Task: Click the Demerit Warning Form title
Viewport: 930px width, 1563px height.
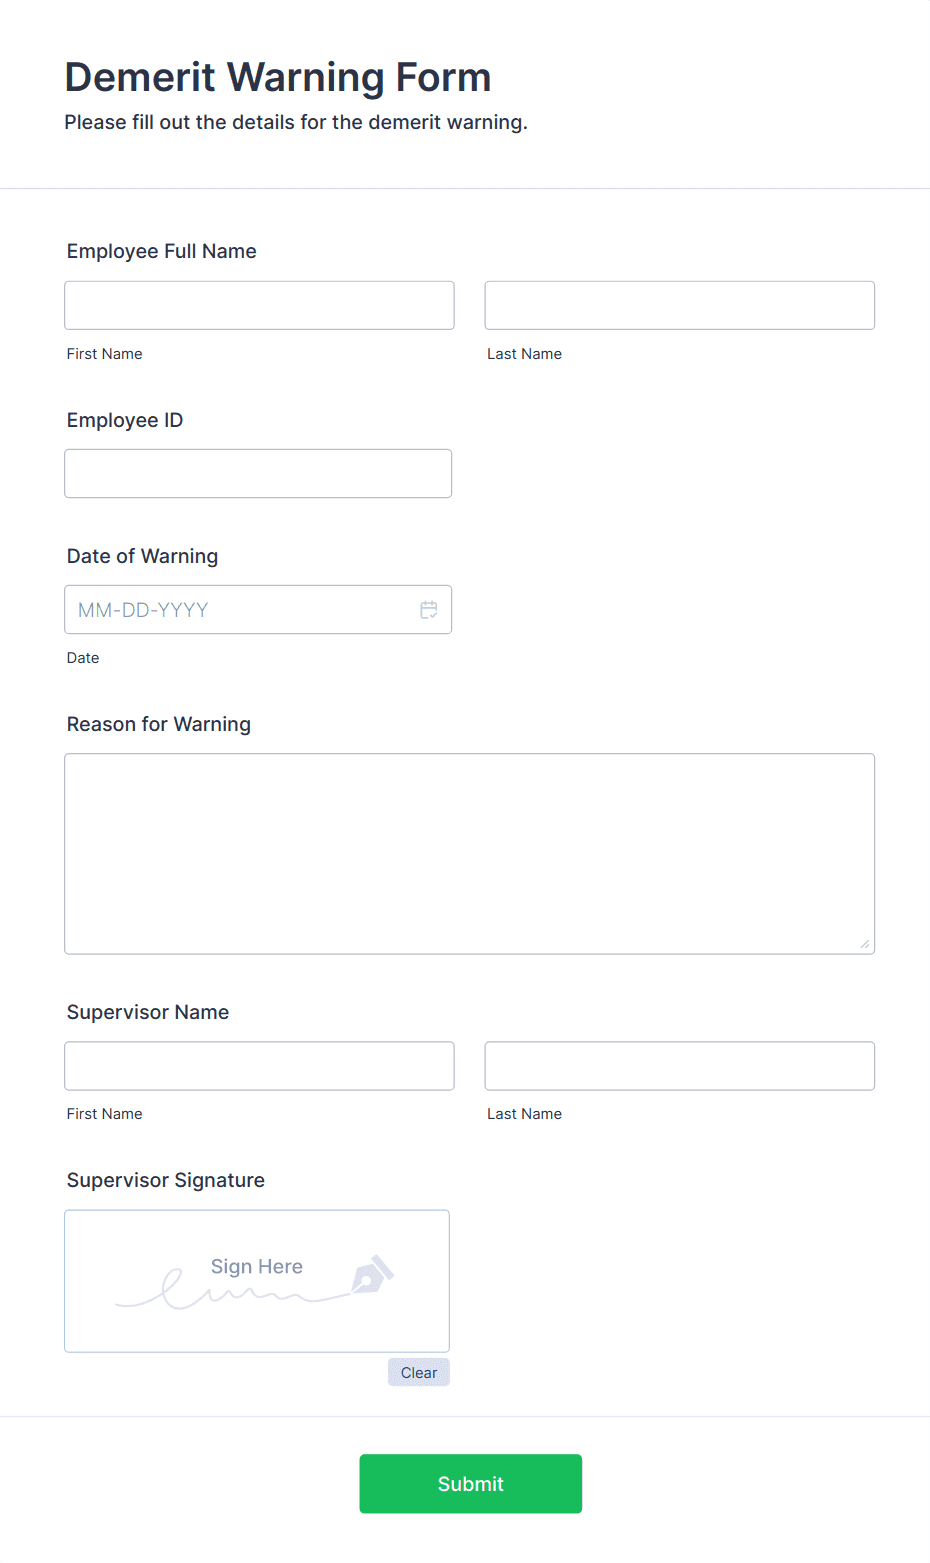Action: point(277,77)
